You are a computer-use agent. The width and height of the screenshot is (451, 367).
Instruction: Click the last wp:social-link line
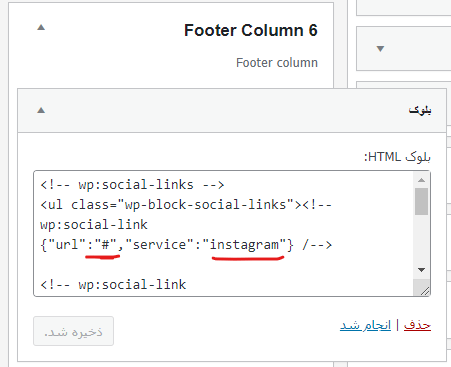[113, 285]
